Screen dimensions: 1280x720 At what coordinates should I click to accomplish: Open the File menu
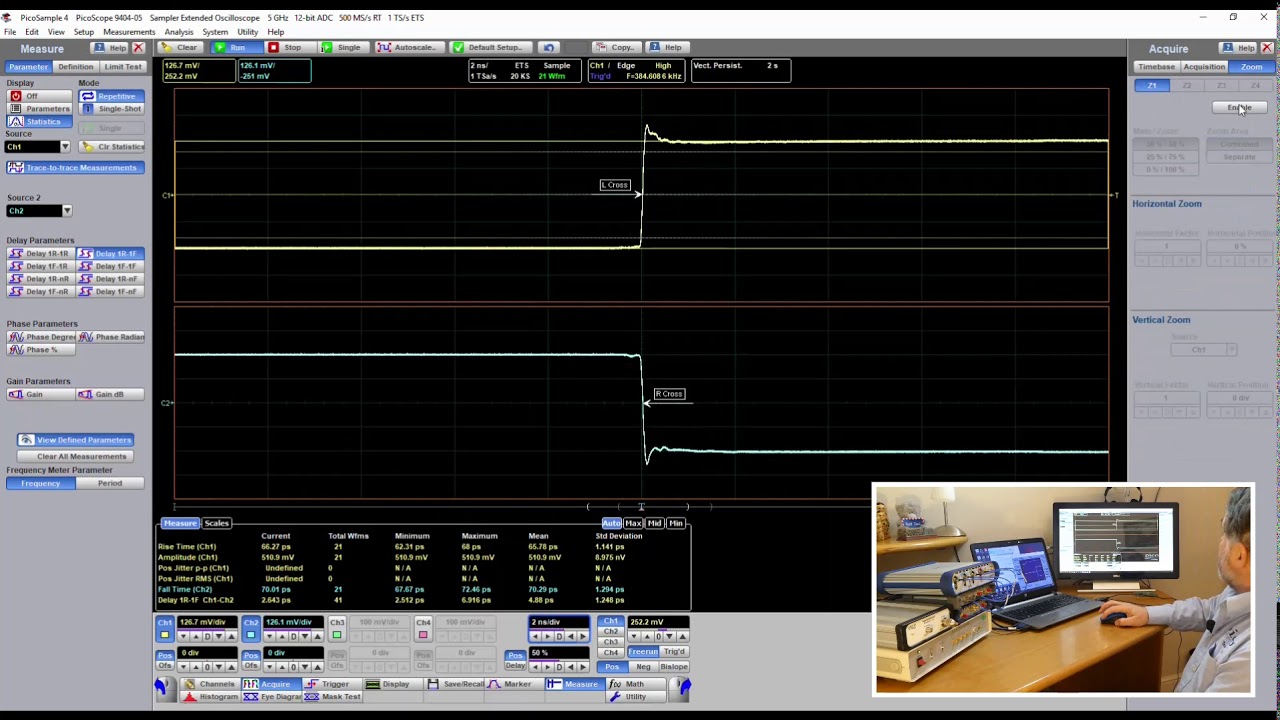click(x=10, y=32)
